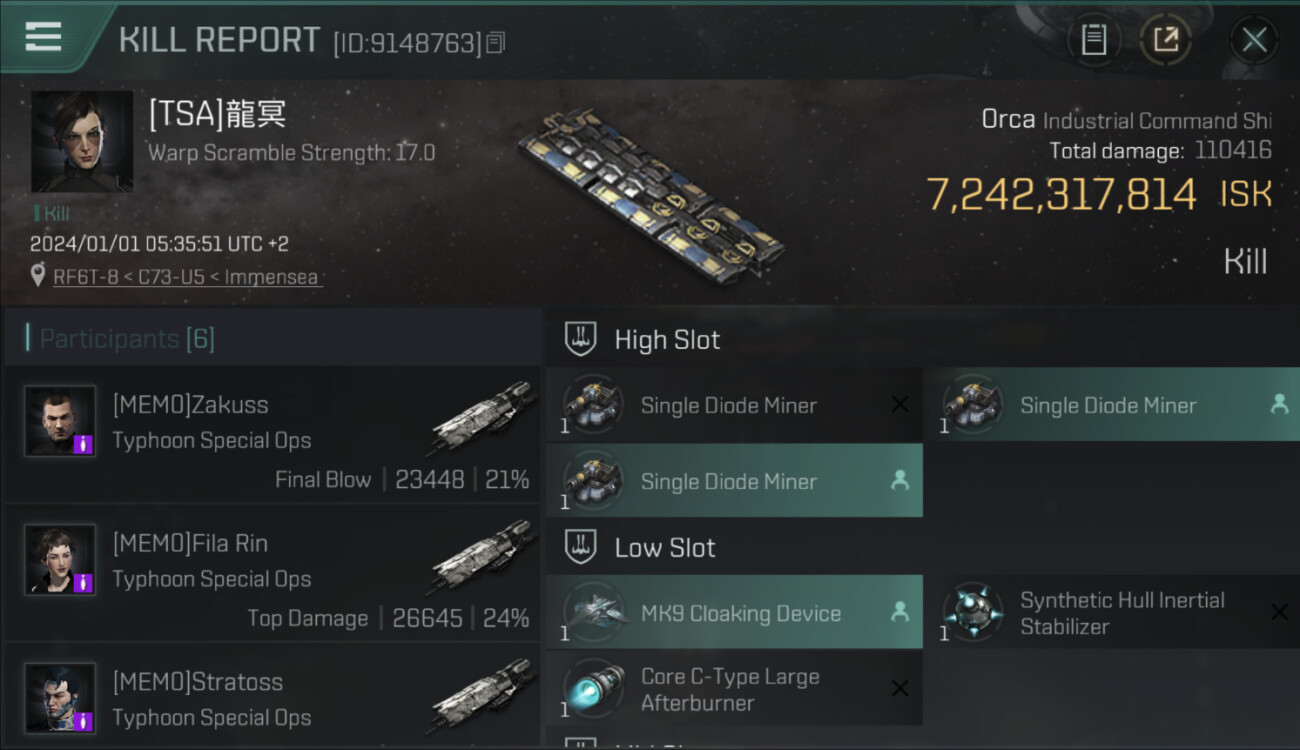Open the victim pilot portrait

click(82, 142)
